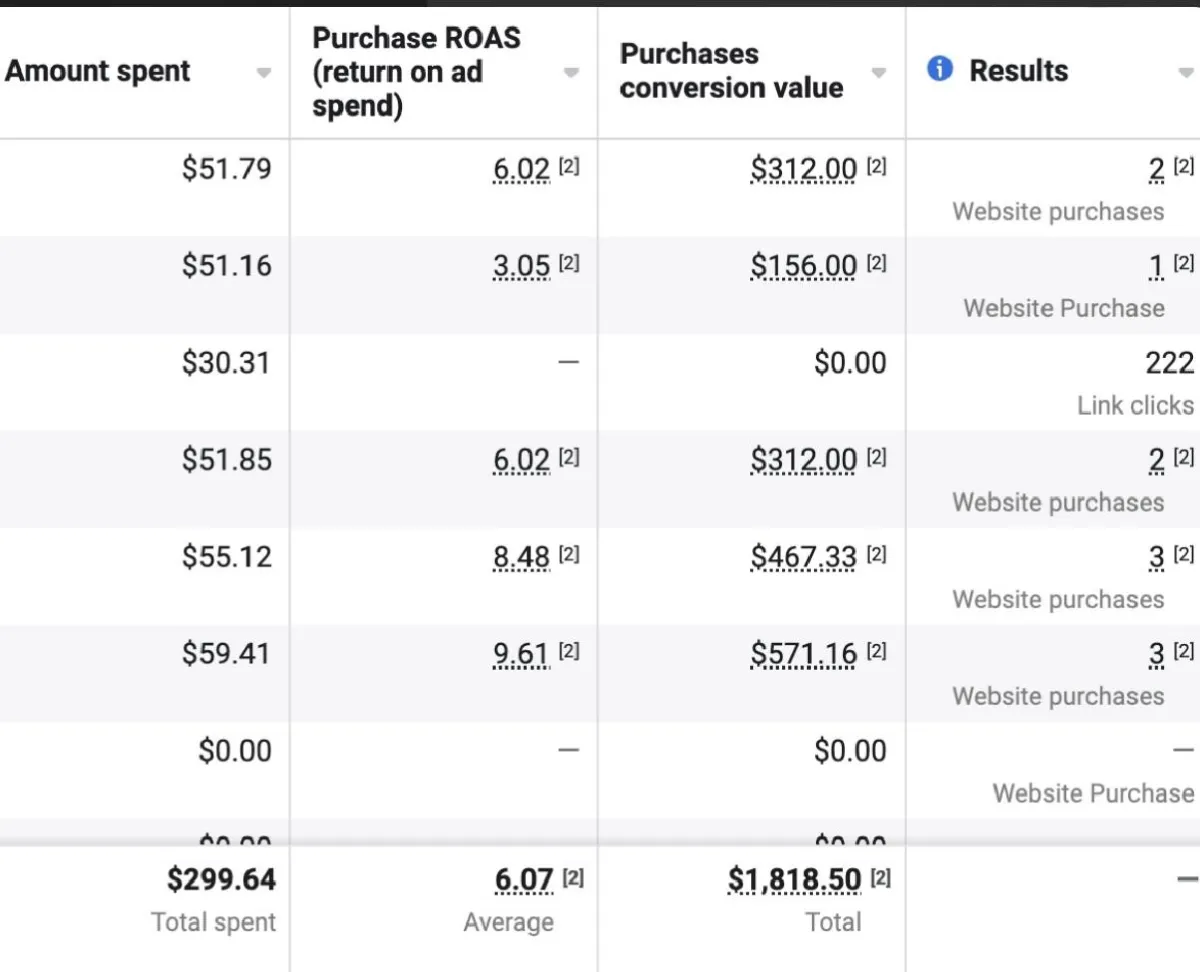Screen dimensions: 1200x972
Task: Click the 6.07 average ROAS total
Action: tap(524, 880)
